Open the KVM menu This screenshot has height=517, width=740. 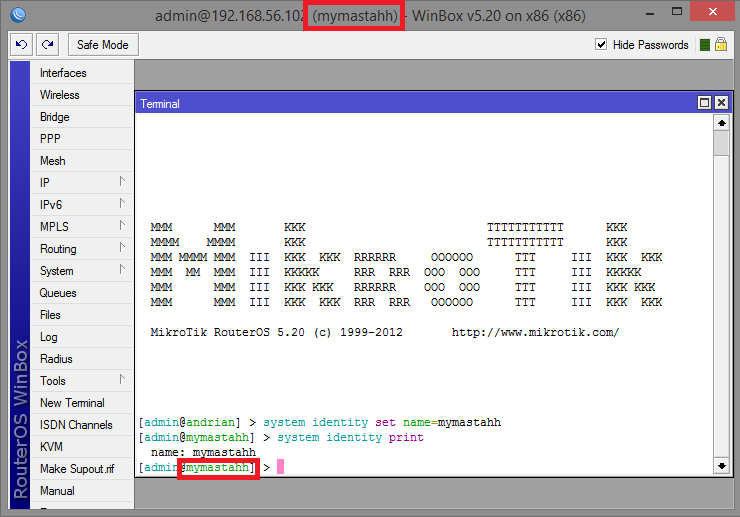click(x=82, y=447)
